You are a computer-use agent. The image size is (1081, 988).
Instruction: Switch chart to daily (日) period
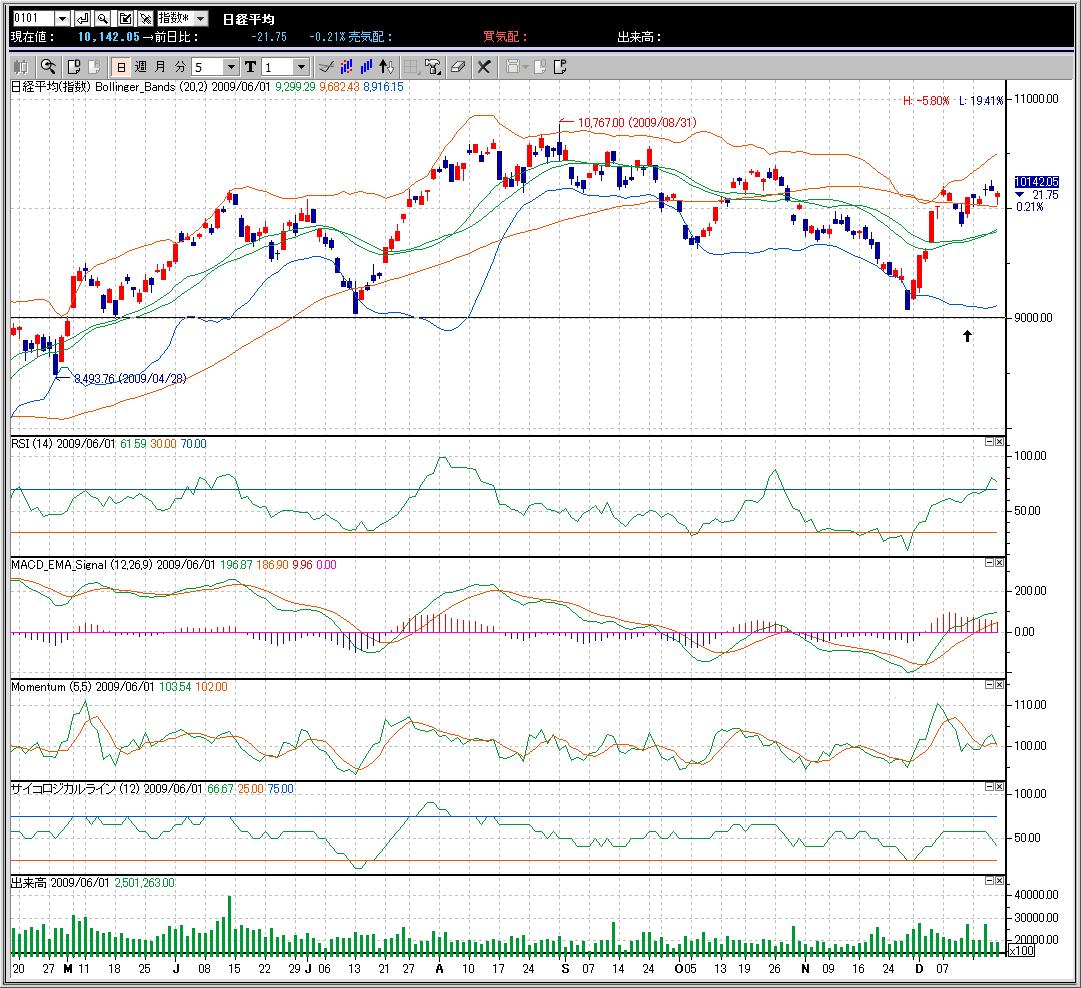coord(120,67)
